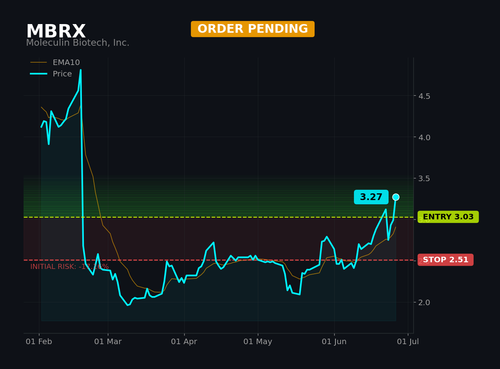Click the 4.5 y-axis tick label
The height and width of the screenshot is (369, 500).
click(x=424, y=96)
